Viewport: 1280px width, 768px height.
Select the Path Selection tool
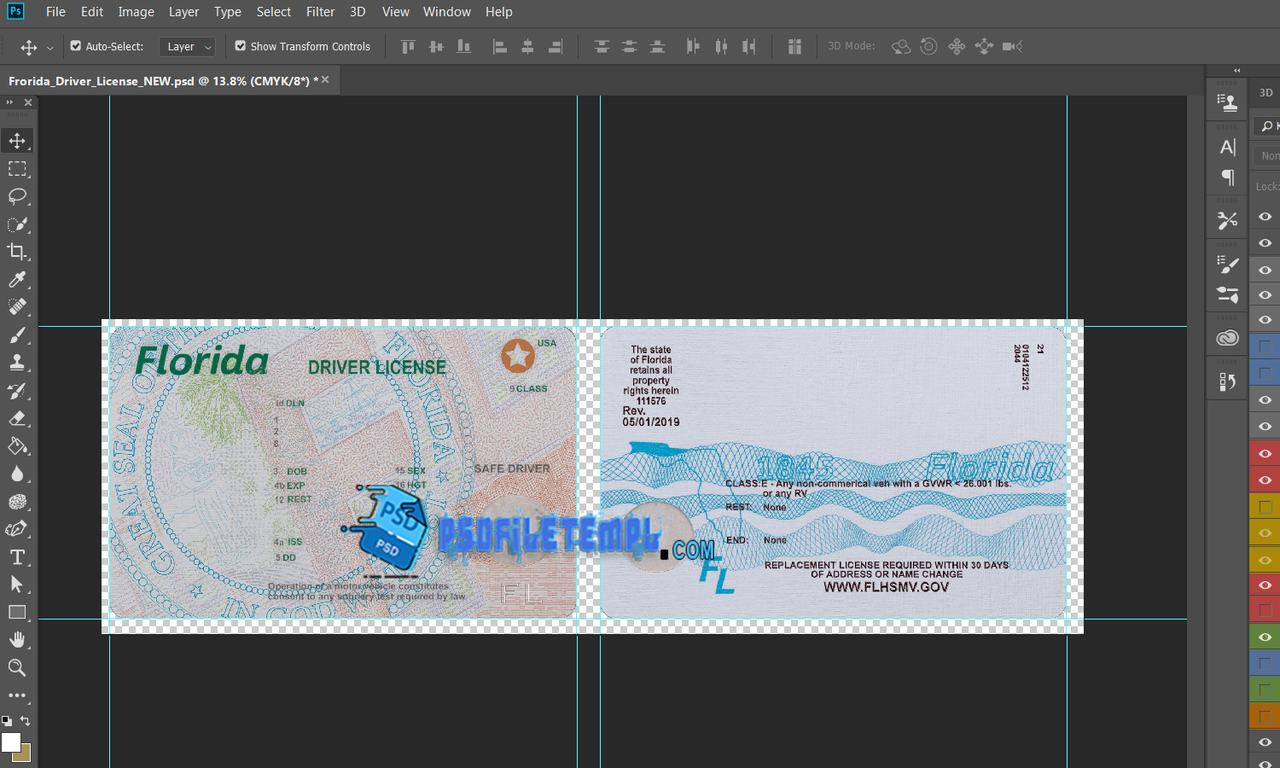pyautogui.click(x=18, y=584)
